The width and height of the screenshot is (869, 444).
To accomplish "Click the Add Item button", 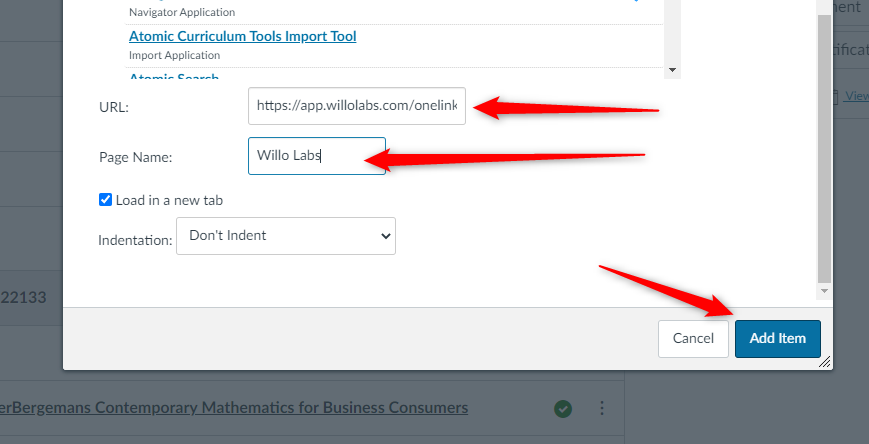I will [778, 339].
